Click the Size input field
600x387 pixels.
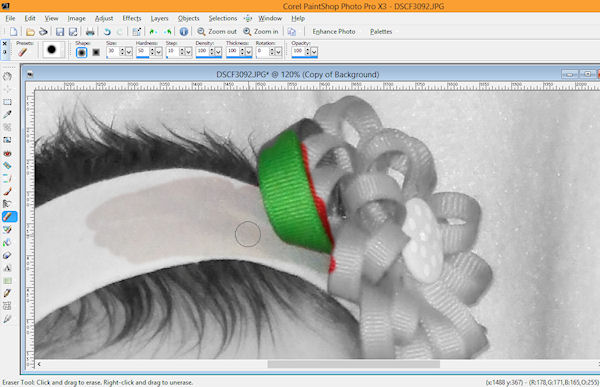click(x=113, y=51)
